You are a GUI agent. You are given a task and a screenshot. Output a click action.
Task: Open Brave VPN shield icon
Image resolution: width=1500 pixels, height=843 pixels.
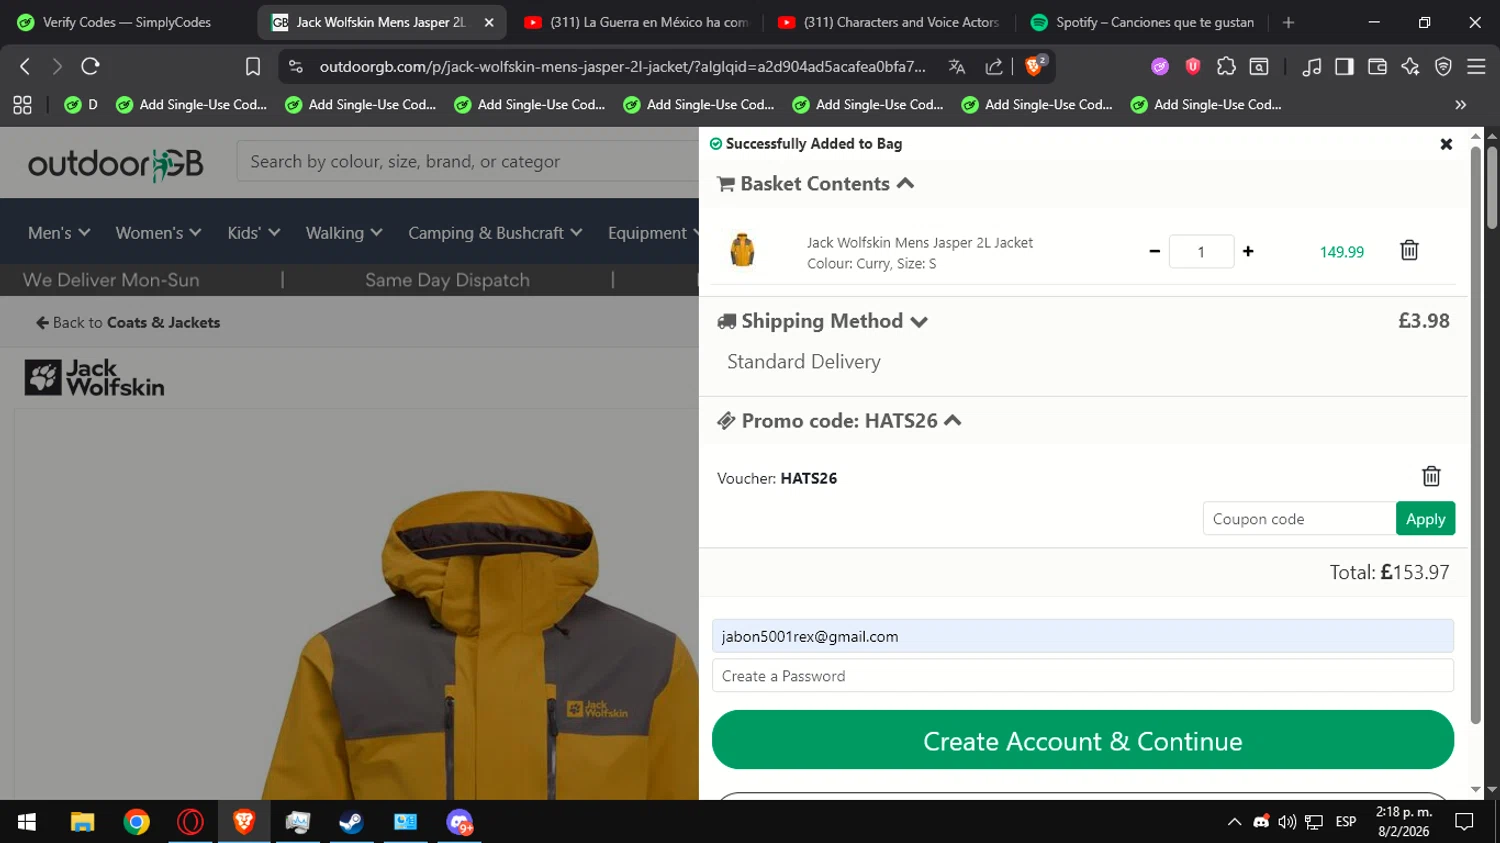[1443, 66]
